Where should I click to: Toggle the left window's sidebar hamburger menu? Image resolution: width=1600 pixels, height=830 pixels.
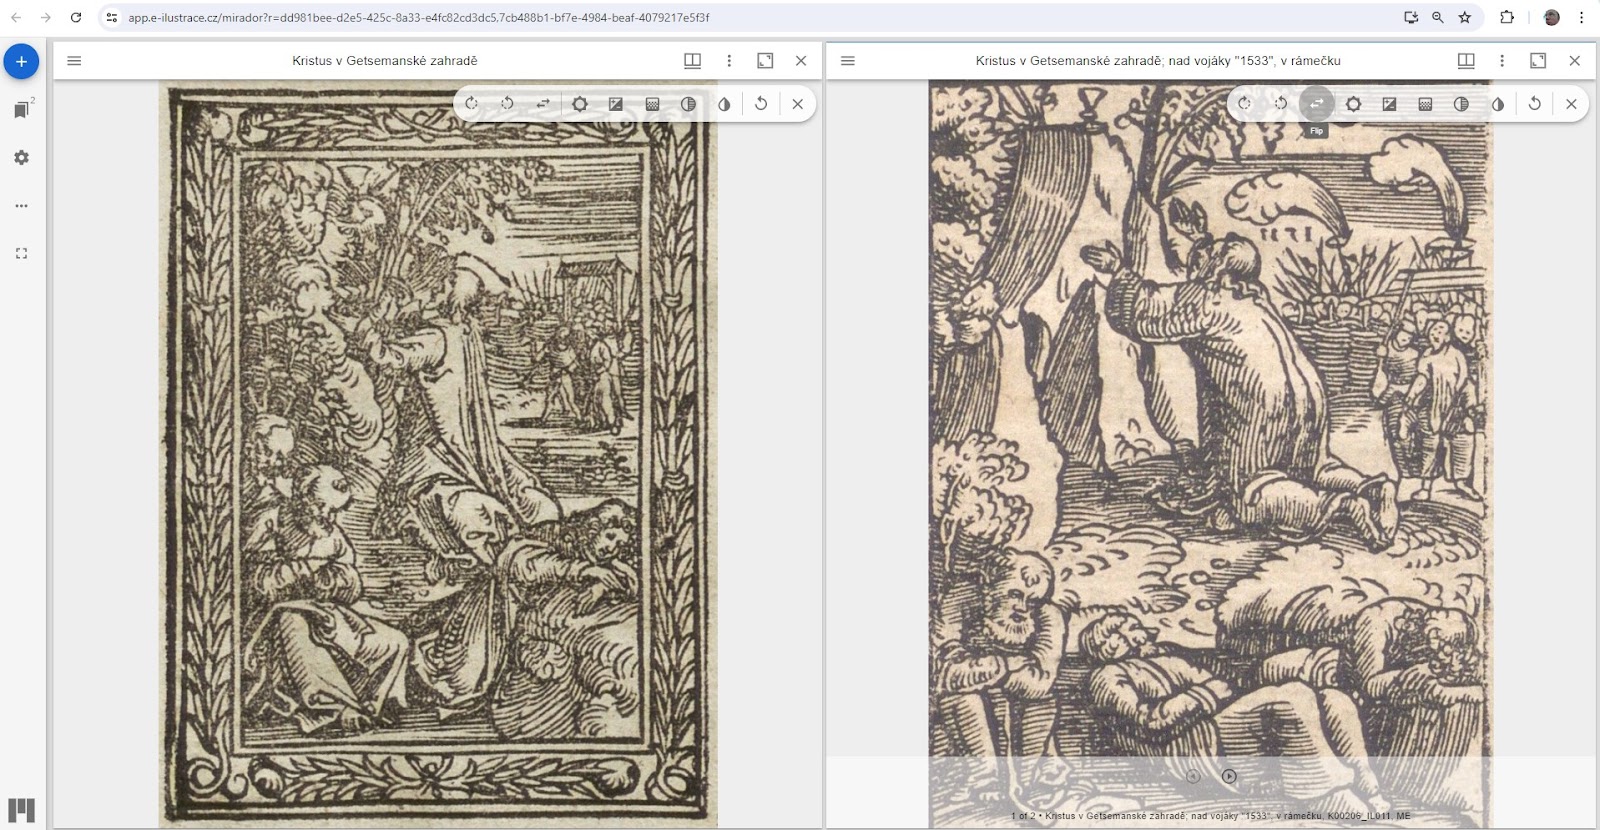click(x=74, y=61)
